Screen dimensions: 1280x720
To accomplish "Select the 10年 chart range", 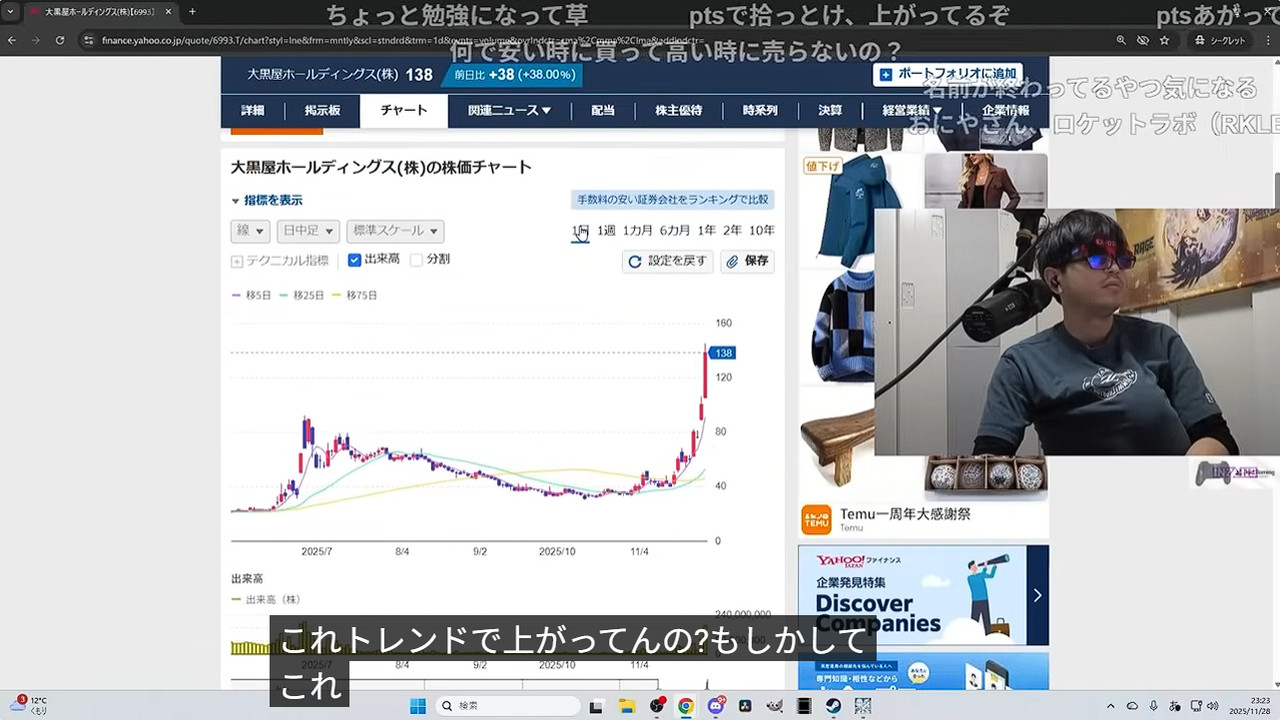I will [x=762, y=231].
